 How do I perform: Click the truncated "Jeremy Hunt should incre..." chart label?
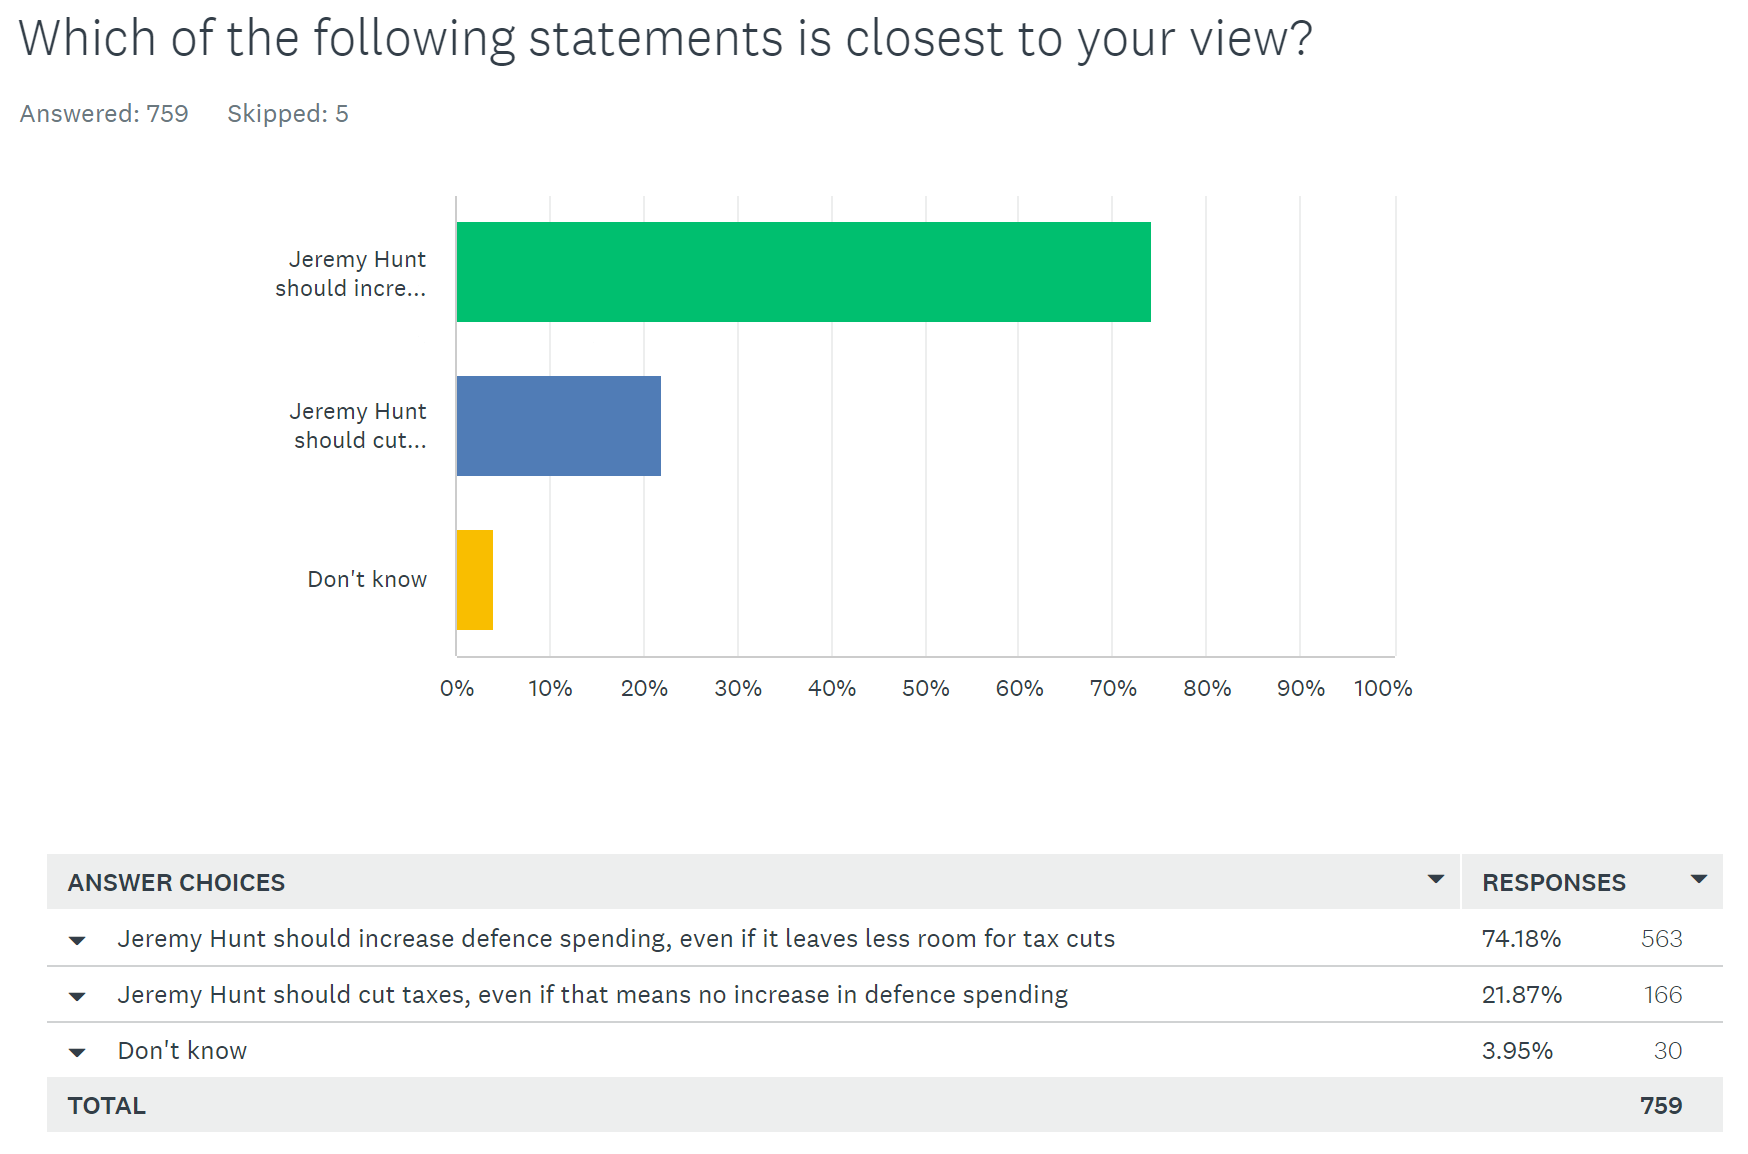click(x=351, y=273)
